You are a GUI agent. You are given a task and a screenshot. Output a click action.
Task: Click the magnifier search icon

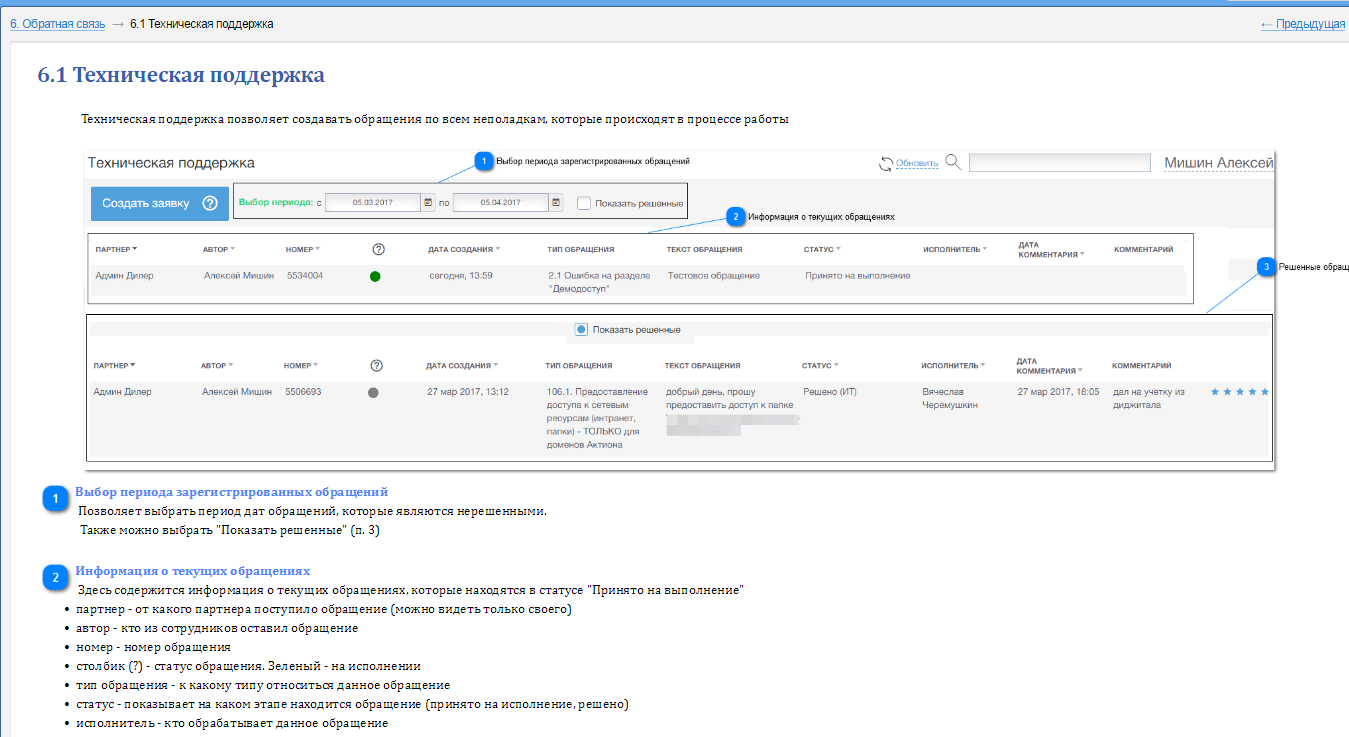pyautogui.click(x=952, y=162)
